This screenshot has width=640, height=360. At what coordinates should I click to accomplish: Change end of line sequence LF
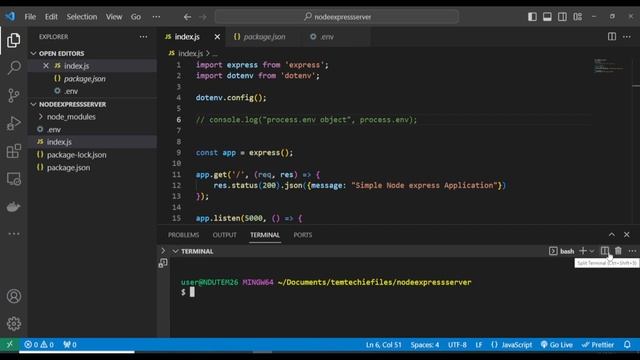click(x=479, y=345)
